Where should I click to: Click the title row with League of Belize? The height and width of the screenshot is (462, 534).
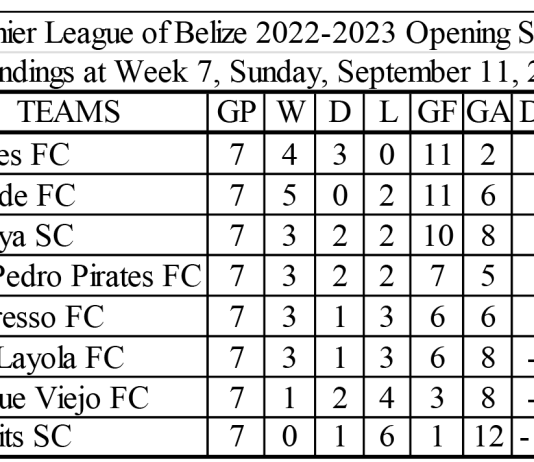(267, 32)
